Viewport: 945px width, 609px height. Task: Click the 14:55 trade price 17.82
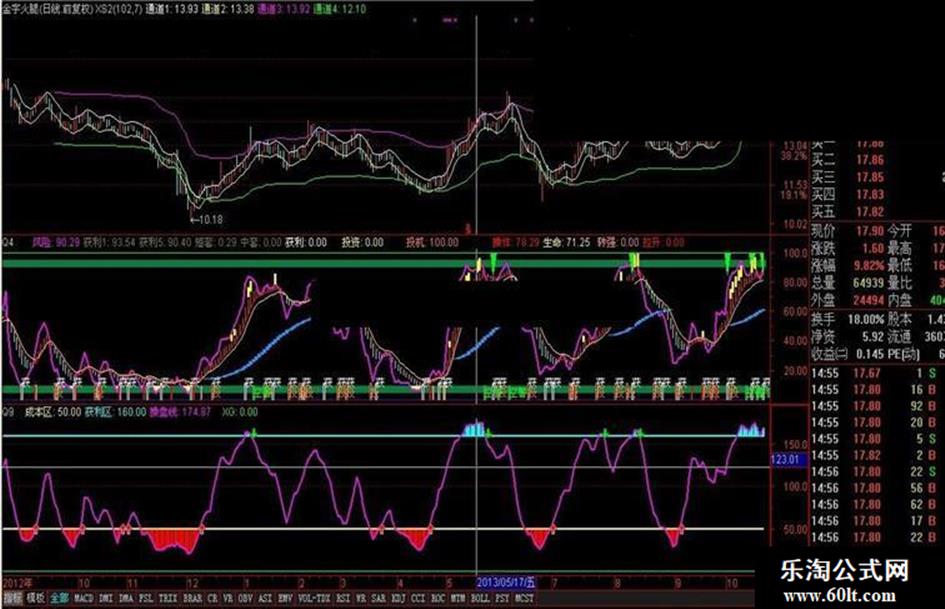click(867, 455)
